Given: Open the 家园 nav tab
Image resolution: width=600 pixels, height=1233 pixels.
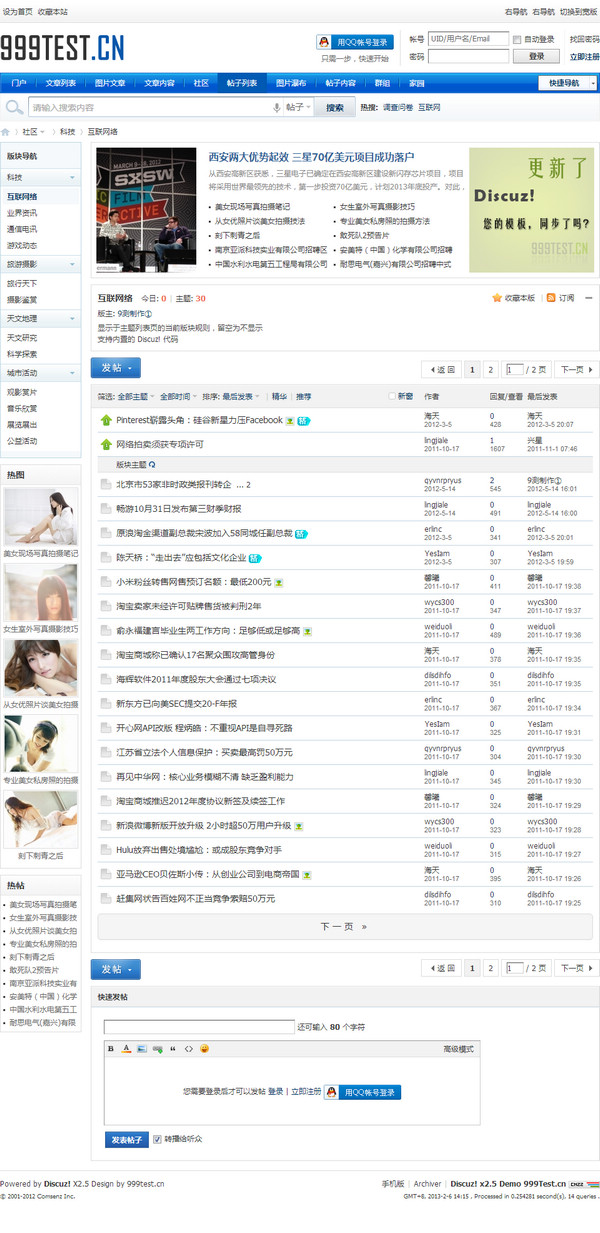Looking at the screenshot, I should [417, 83].
